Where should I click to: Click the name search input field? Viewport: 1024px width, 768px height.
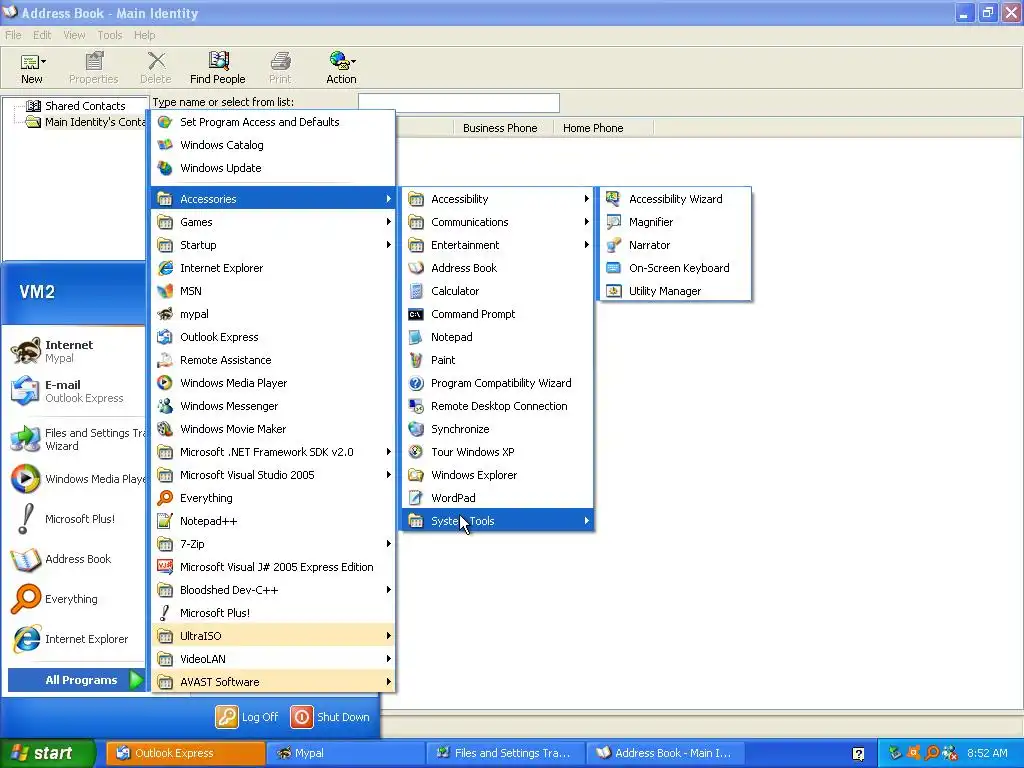(x=458, y=103)
